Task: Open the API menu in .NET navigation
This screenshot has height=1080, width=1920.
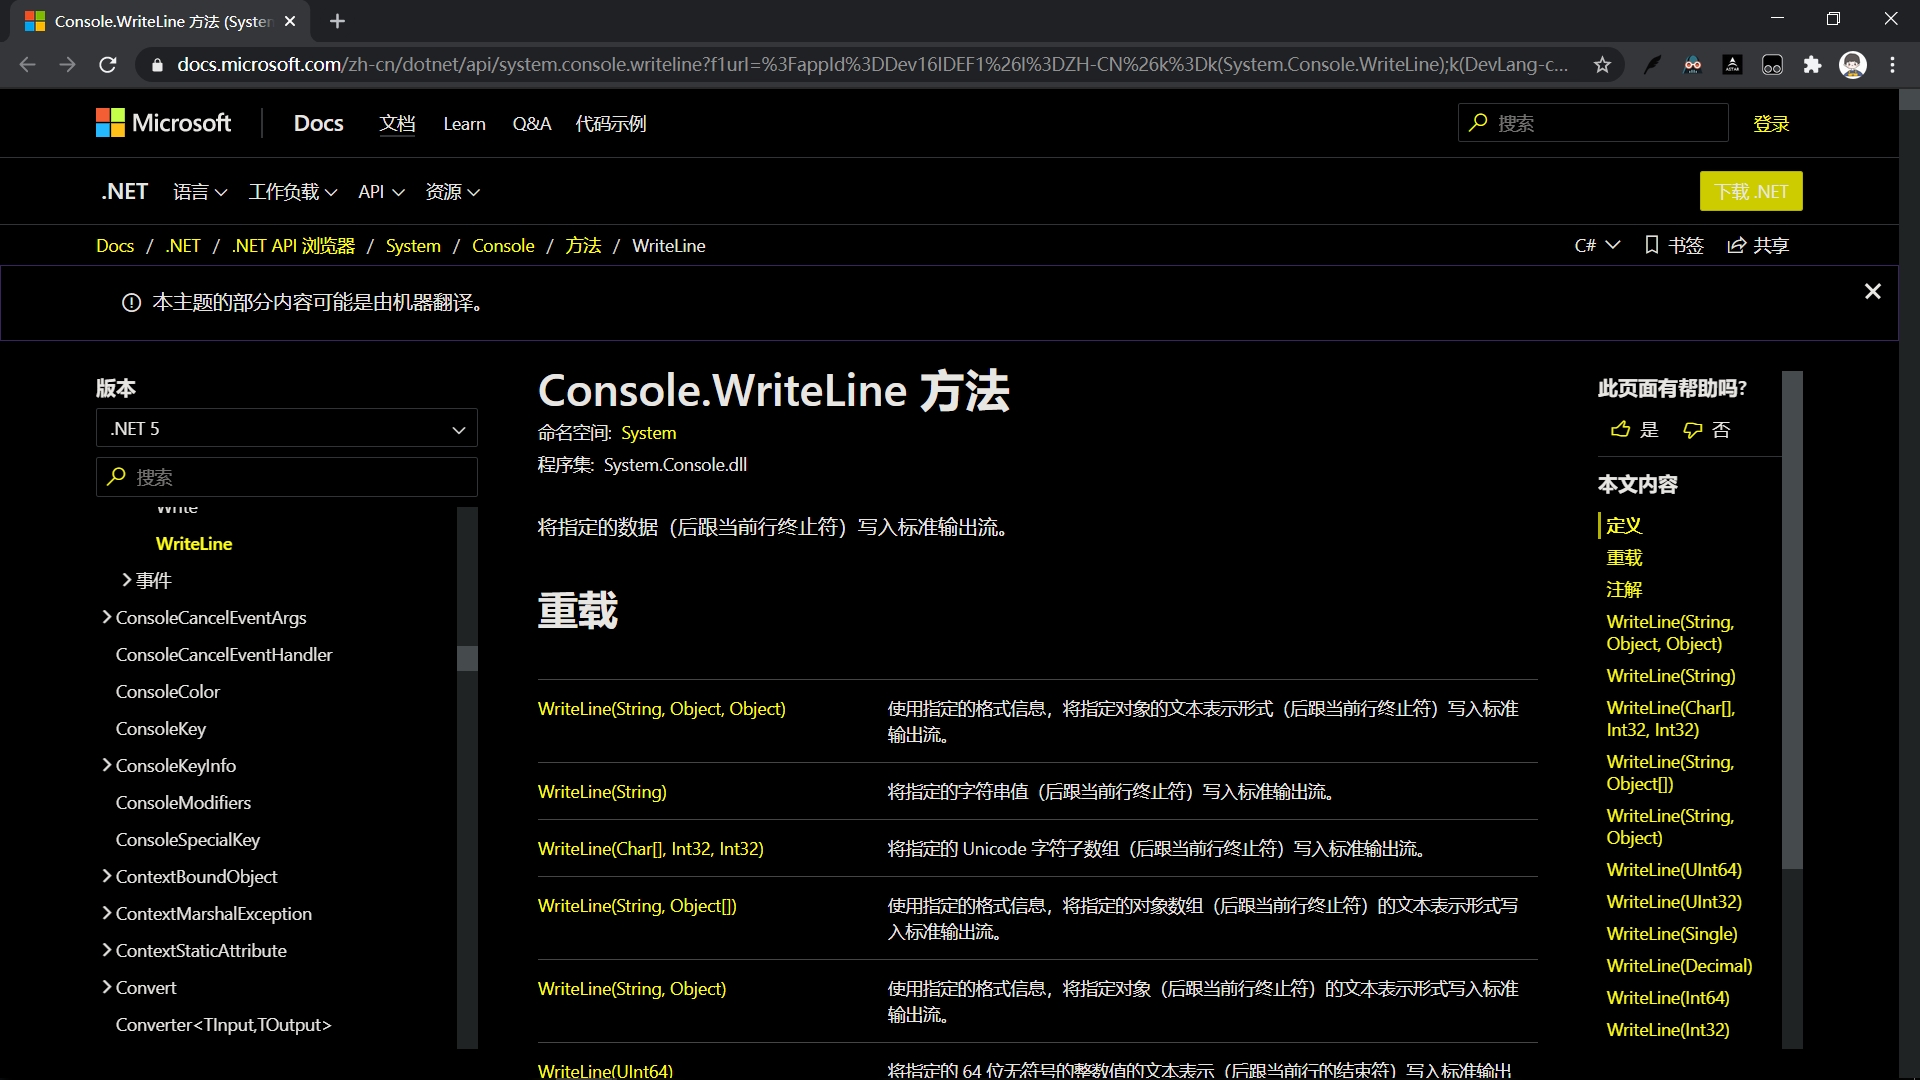Action: [381, 191]
